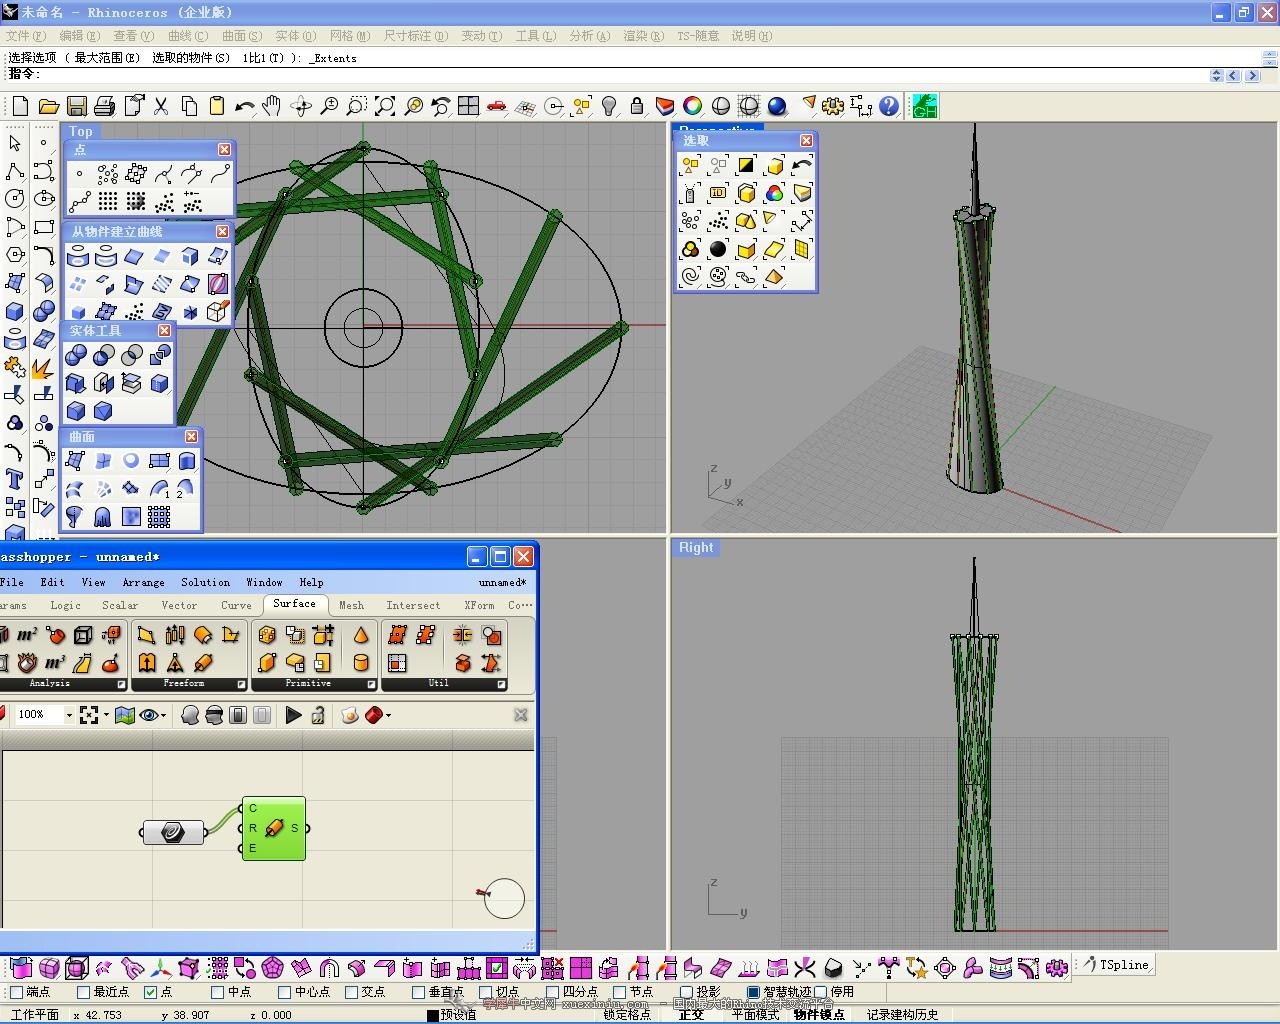1280x1024 pixels.
Task: Click 记录建构历史 in the status bar
Action: [902, 1014]
